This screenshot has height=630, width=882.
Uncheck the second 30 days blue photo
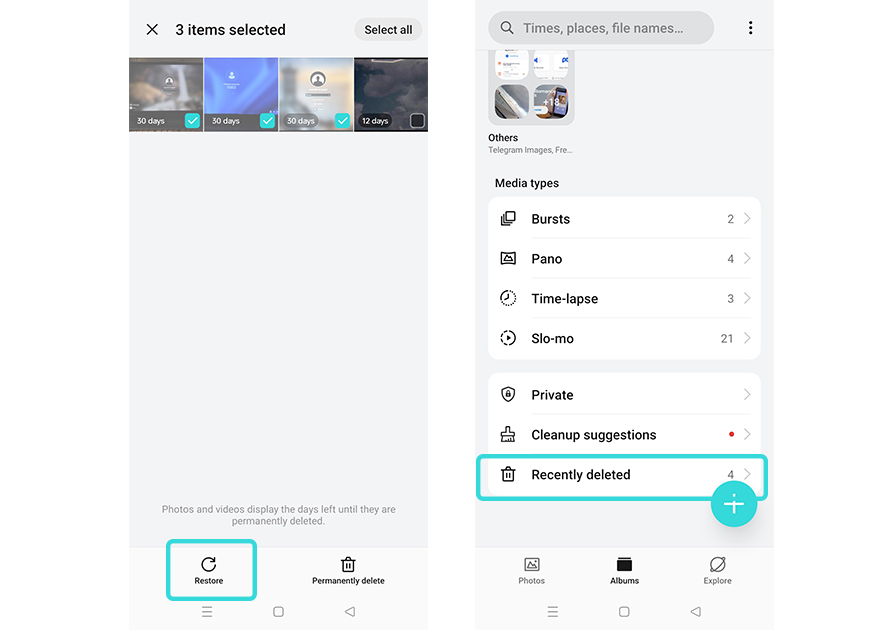pos(267,120)
